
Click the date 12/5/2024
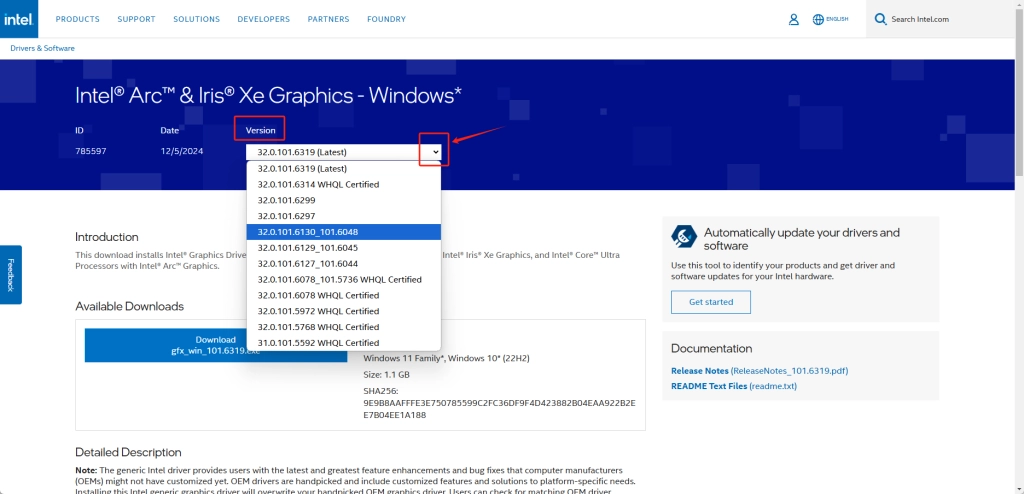click(182, 152)
